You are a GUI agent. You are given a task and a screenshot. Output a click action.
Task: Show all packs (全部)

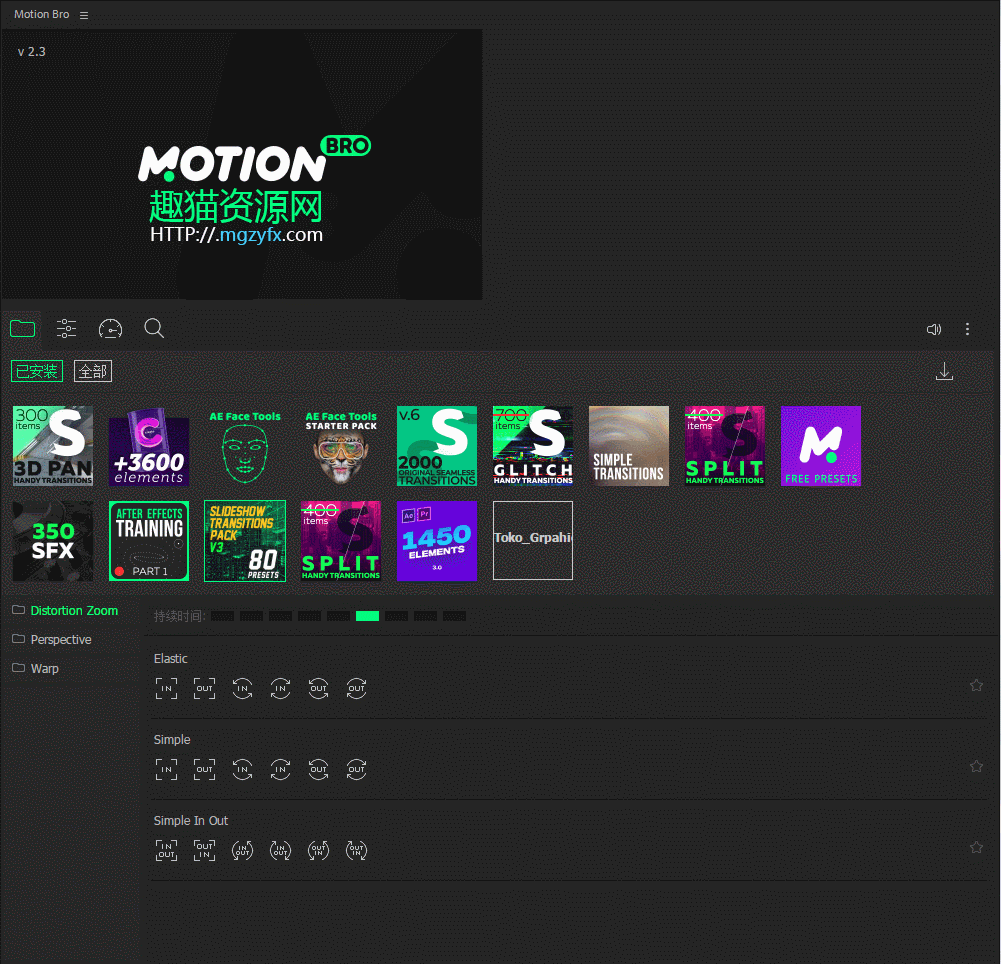tap(93, 371)
